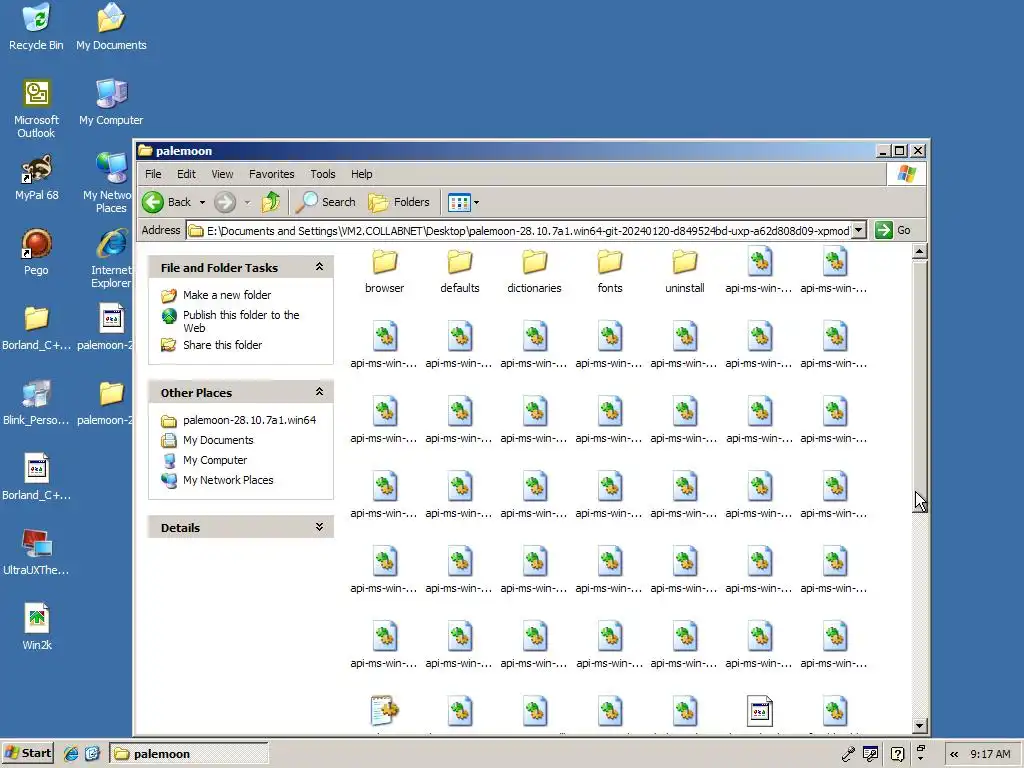Expand the Details panel
The width and height of the screenshot is (1024, 768).
(319, 526)
